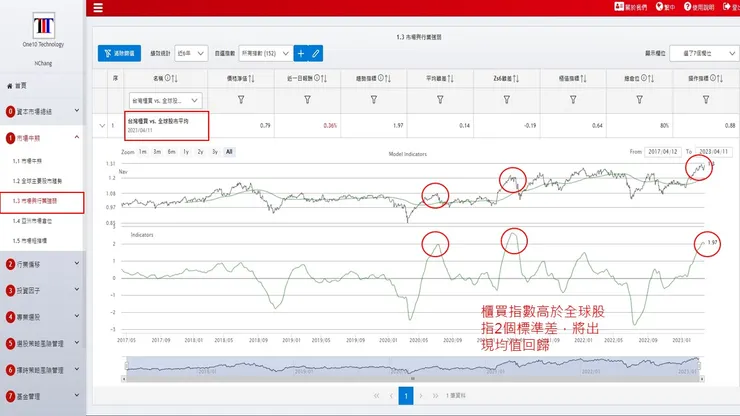Open the display-columns dropdown at top right
The height and width of the screenshot is (416, 740).
click(704, 53)
